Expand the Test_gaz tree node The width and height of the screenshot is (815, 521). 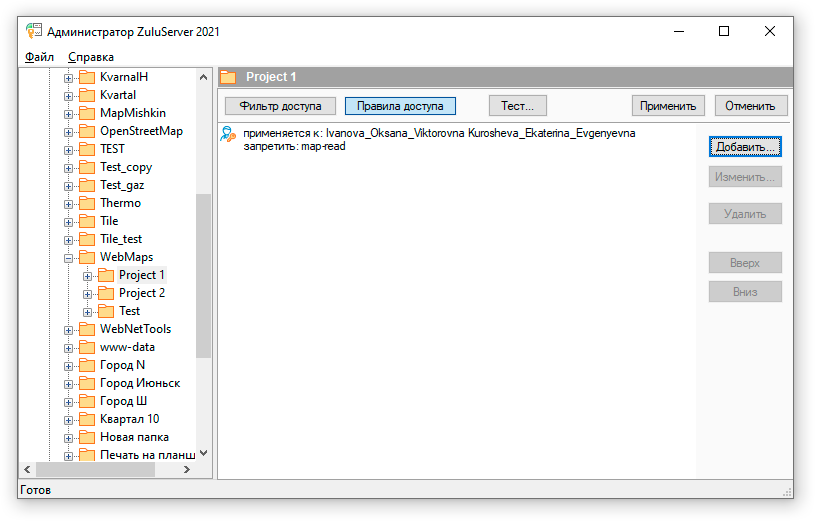point(69,185)
